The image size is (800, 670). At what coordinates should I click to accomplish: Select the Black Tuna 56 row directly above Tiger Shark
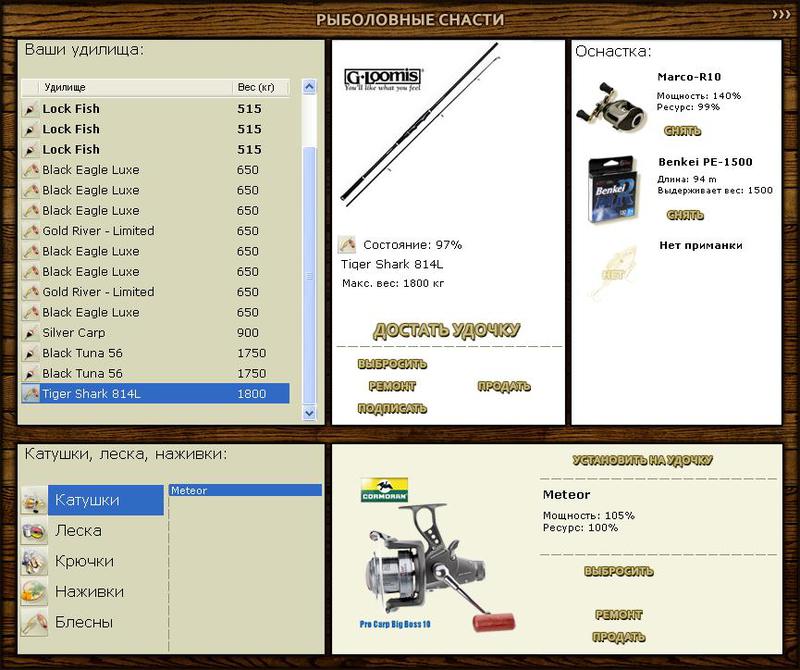(x=155, y=374)
